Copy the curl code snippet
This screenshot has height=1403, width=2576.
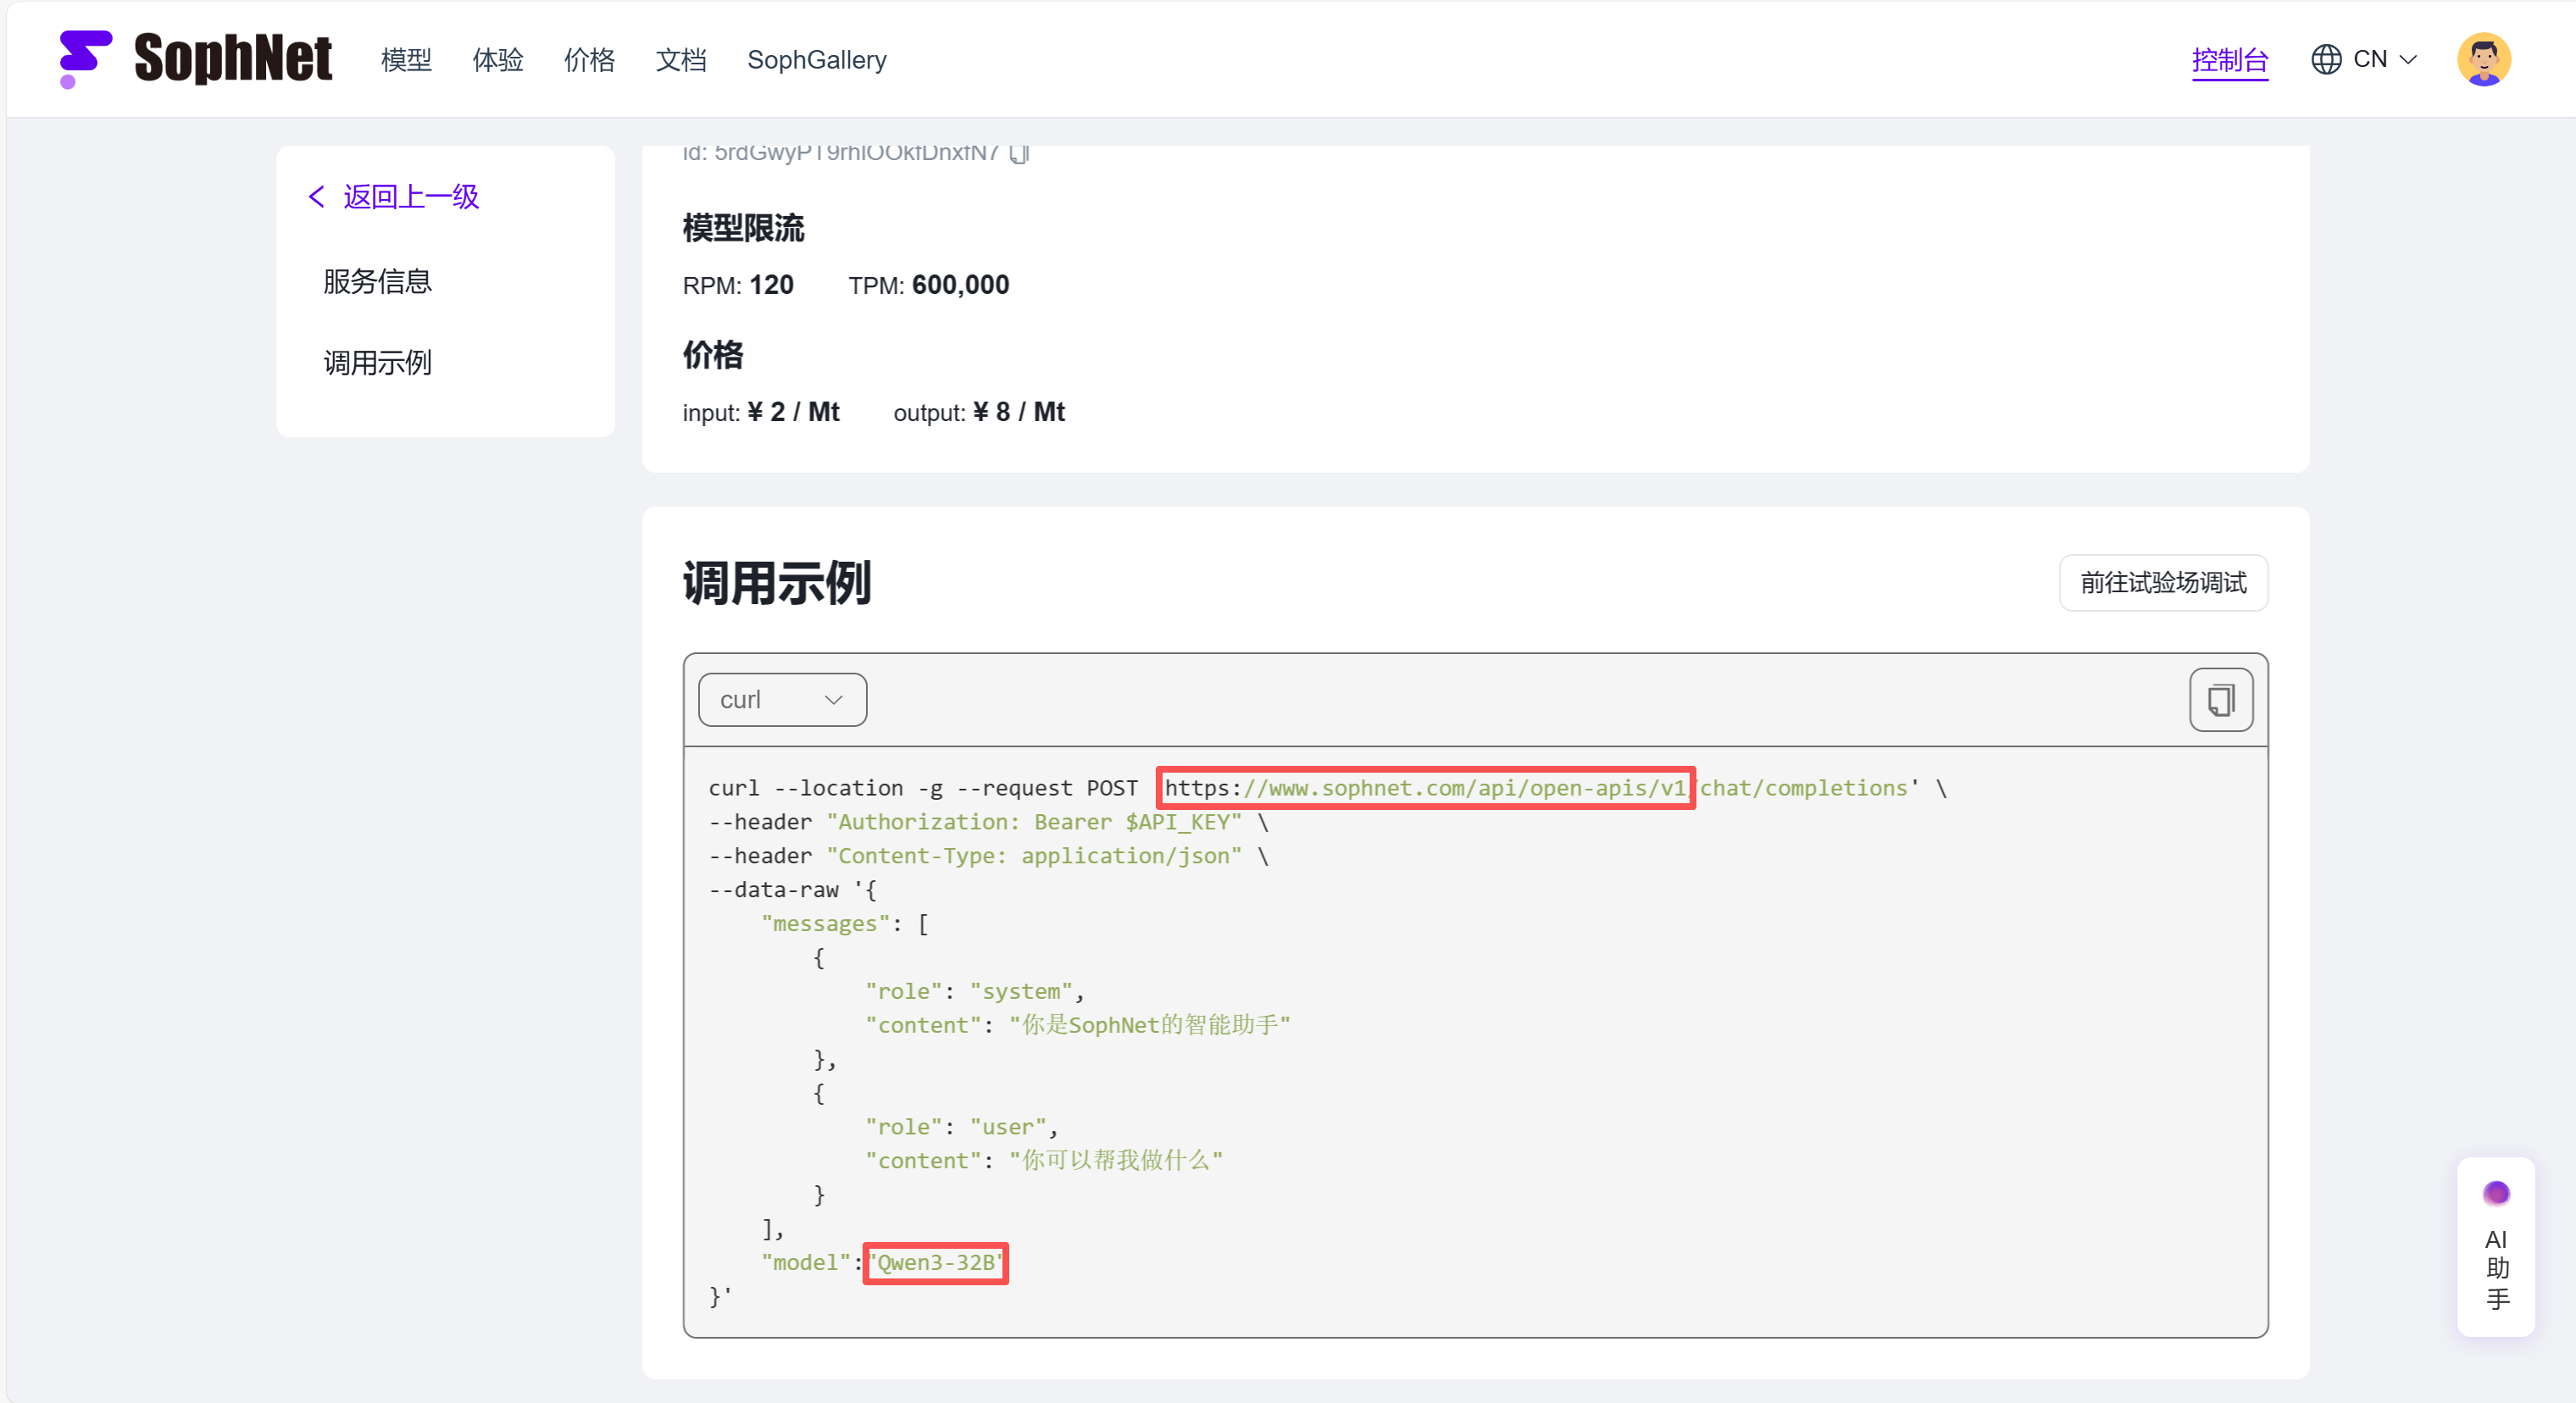2220,700
